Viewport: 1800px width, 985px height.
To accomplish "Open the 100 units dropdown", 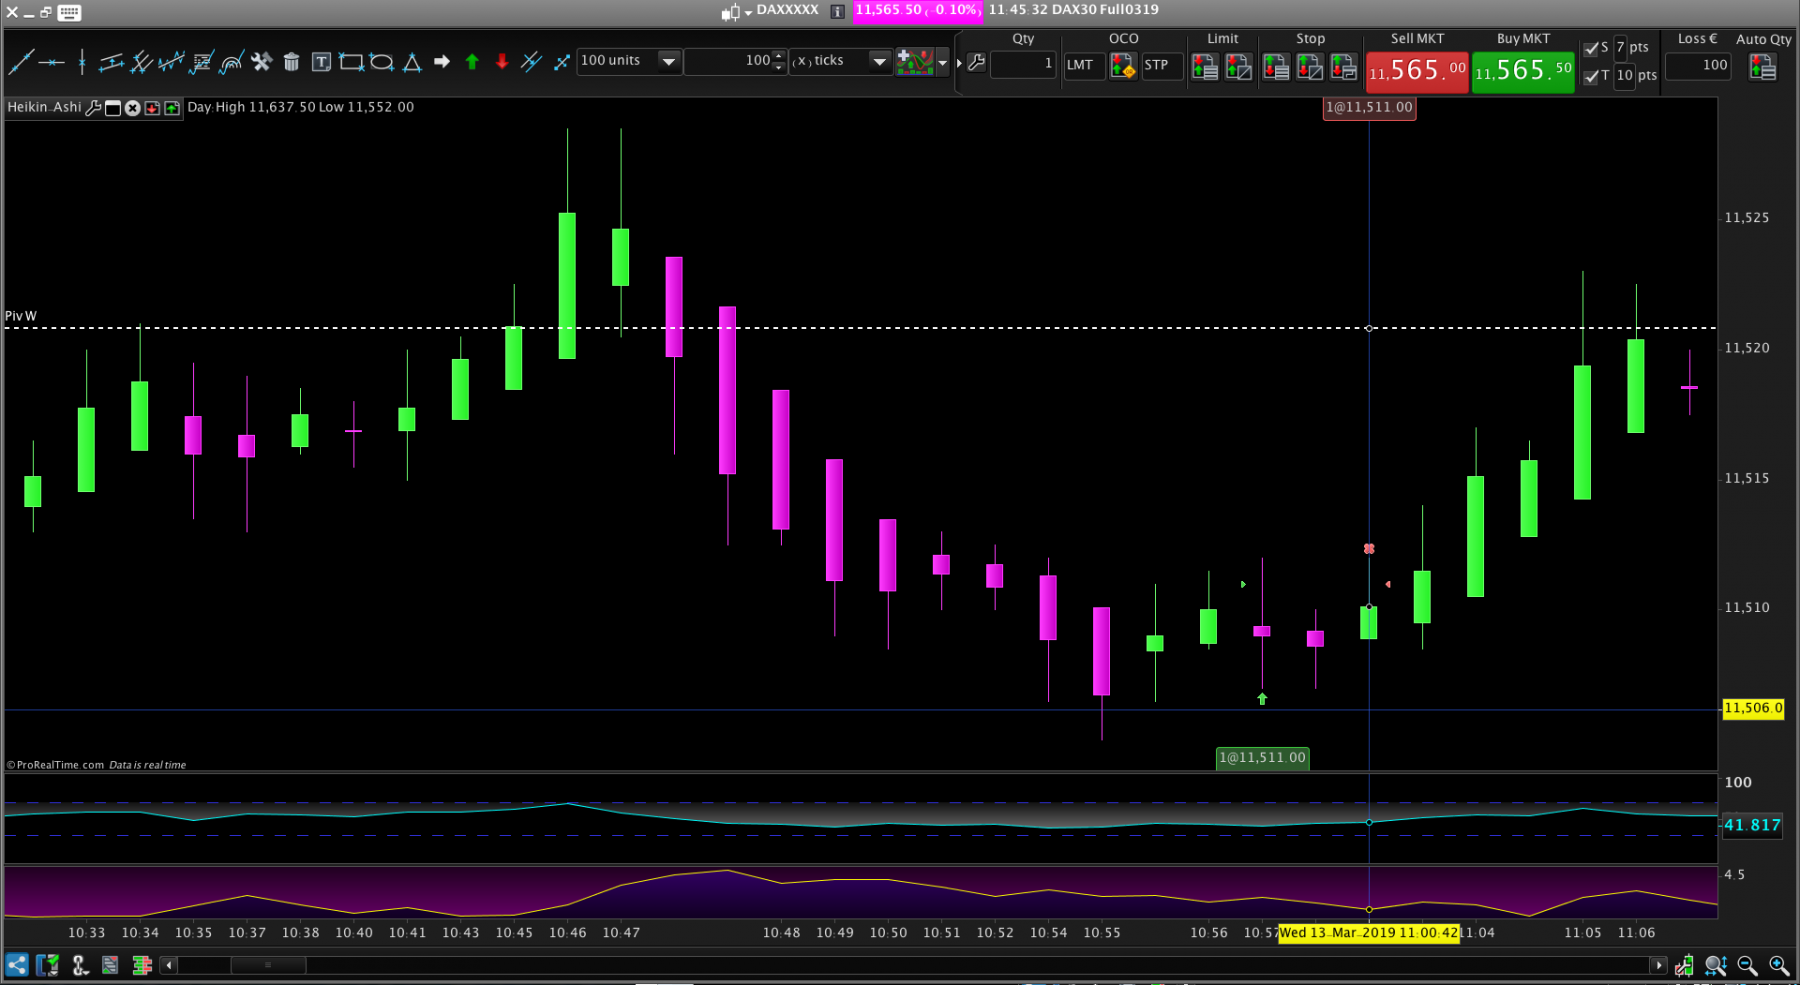I will [x=669, y=61].
